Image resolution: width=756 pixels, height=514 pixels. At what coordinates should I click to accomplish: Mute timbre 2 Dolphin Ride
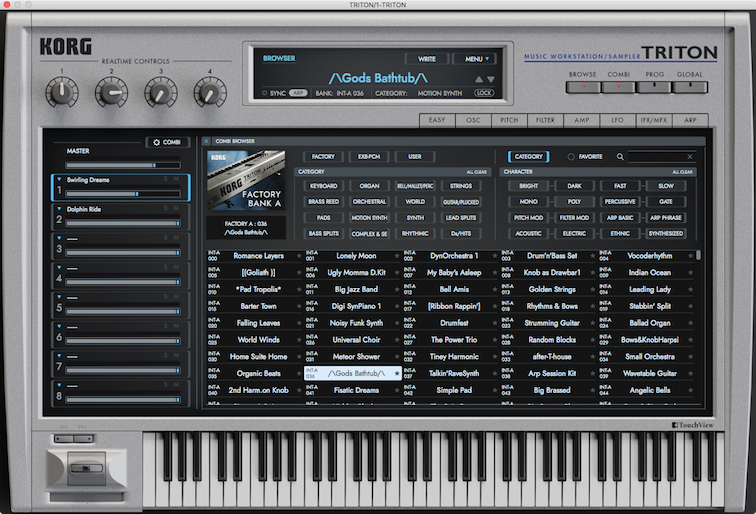[x=176, y=209]
